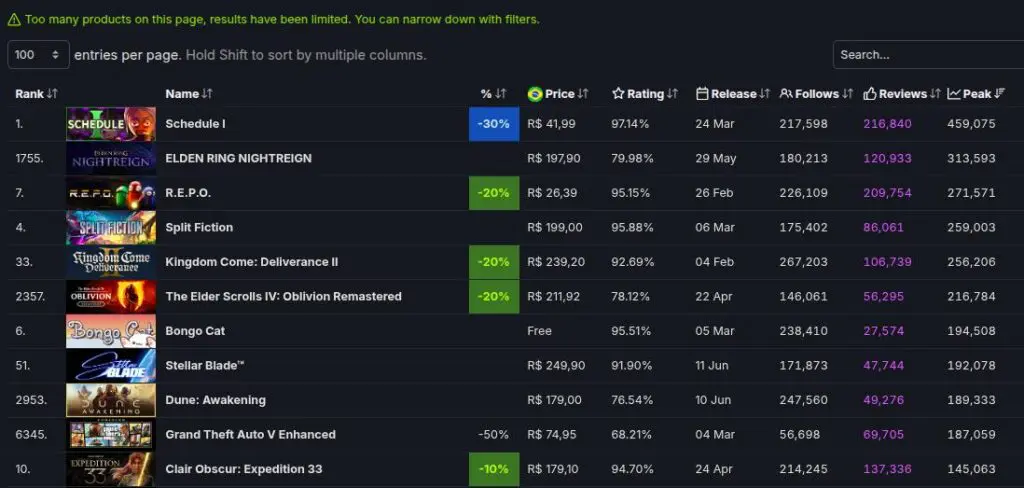Click the Free price for Bongo Cat
Viewport: 1024px width, 488px height.
click(539, 331)
